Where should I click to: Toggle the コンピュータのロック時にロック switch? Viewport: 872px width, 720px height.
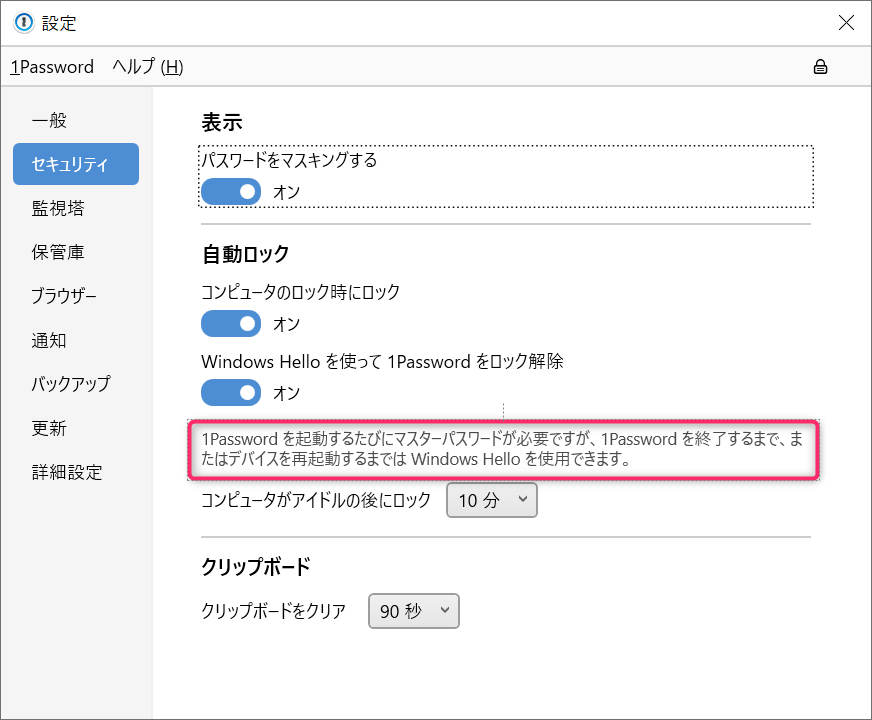[231, 324]
